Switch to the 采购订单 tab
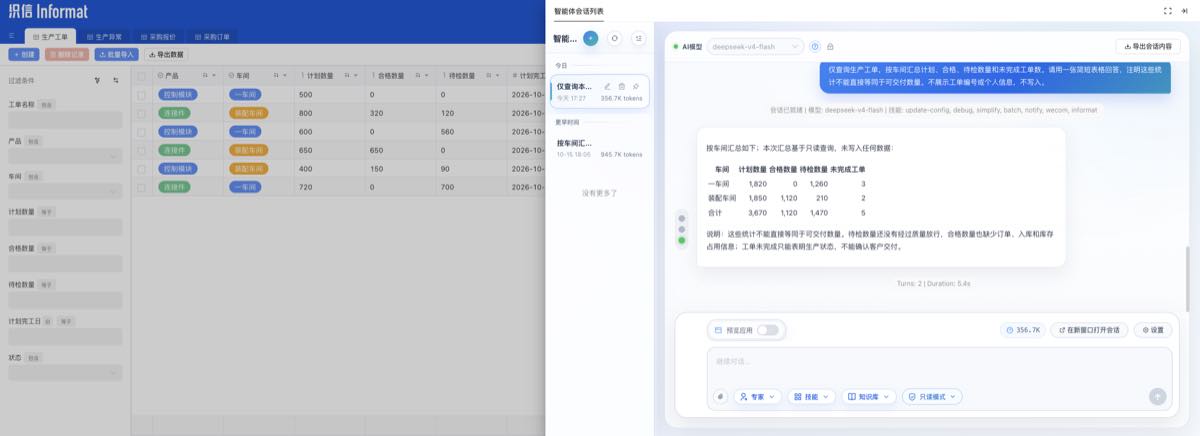The width and height of the screenshot is (1200, 436). [x=211, y=36]
